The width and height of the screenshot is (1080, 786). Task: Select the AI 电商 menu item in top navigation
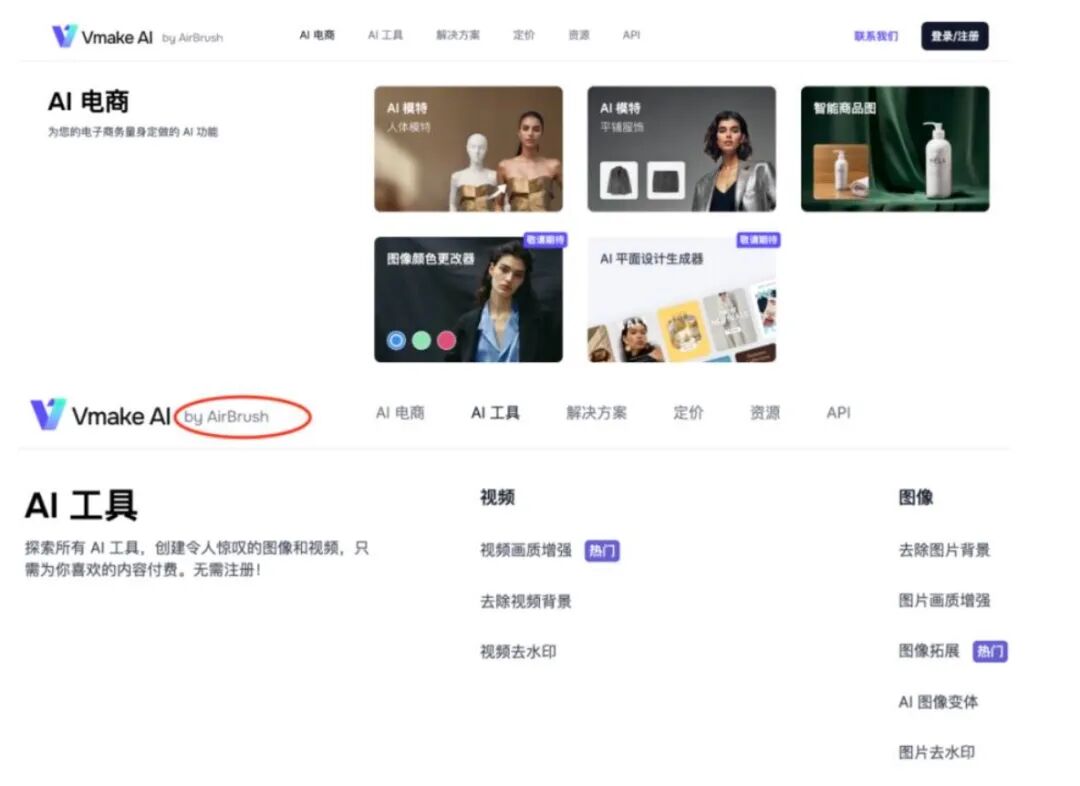pyautogui.click(x=316, y=34)
